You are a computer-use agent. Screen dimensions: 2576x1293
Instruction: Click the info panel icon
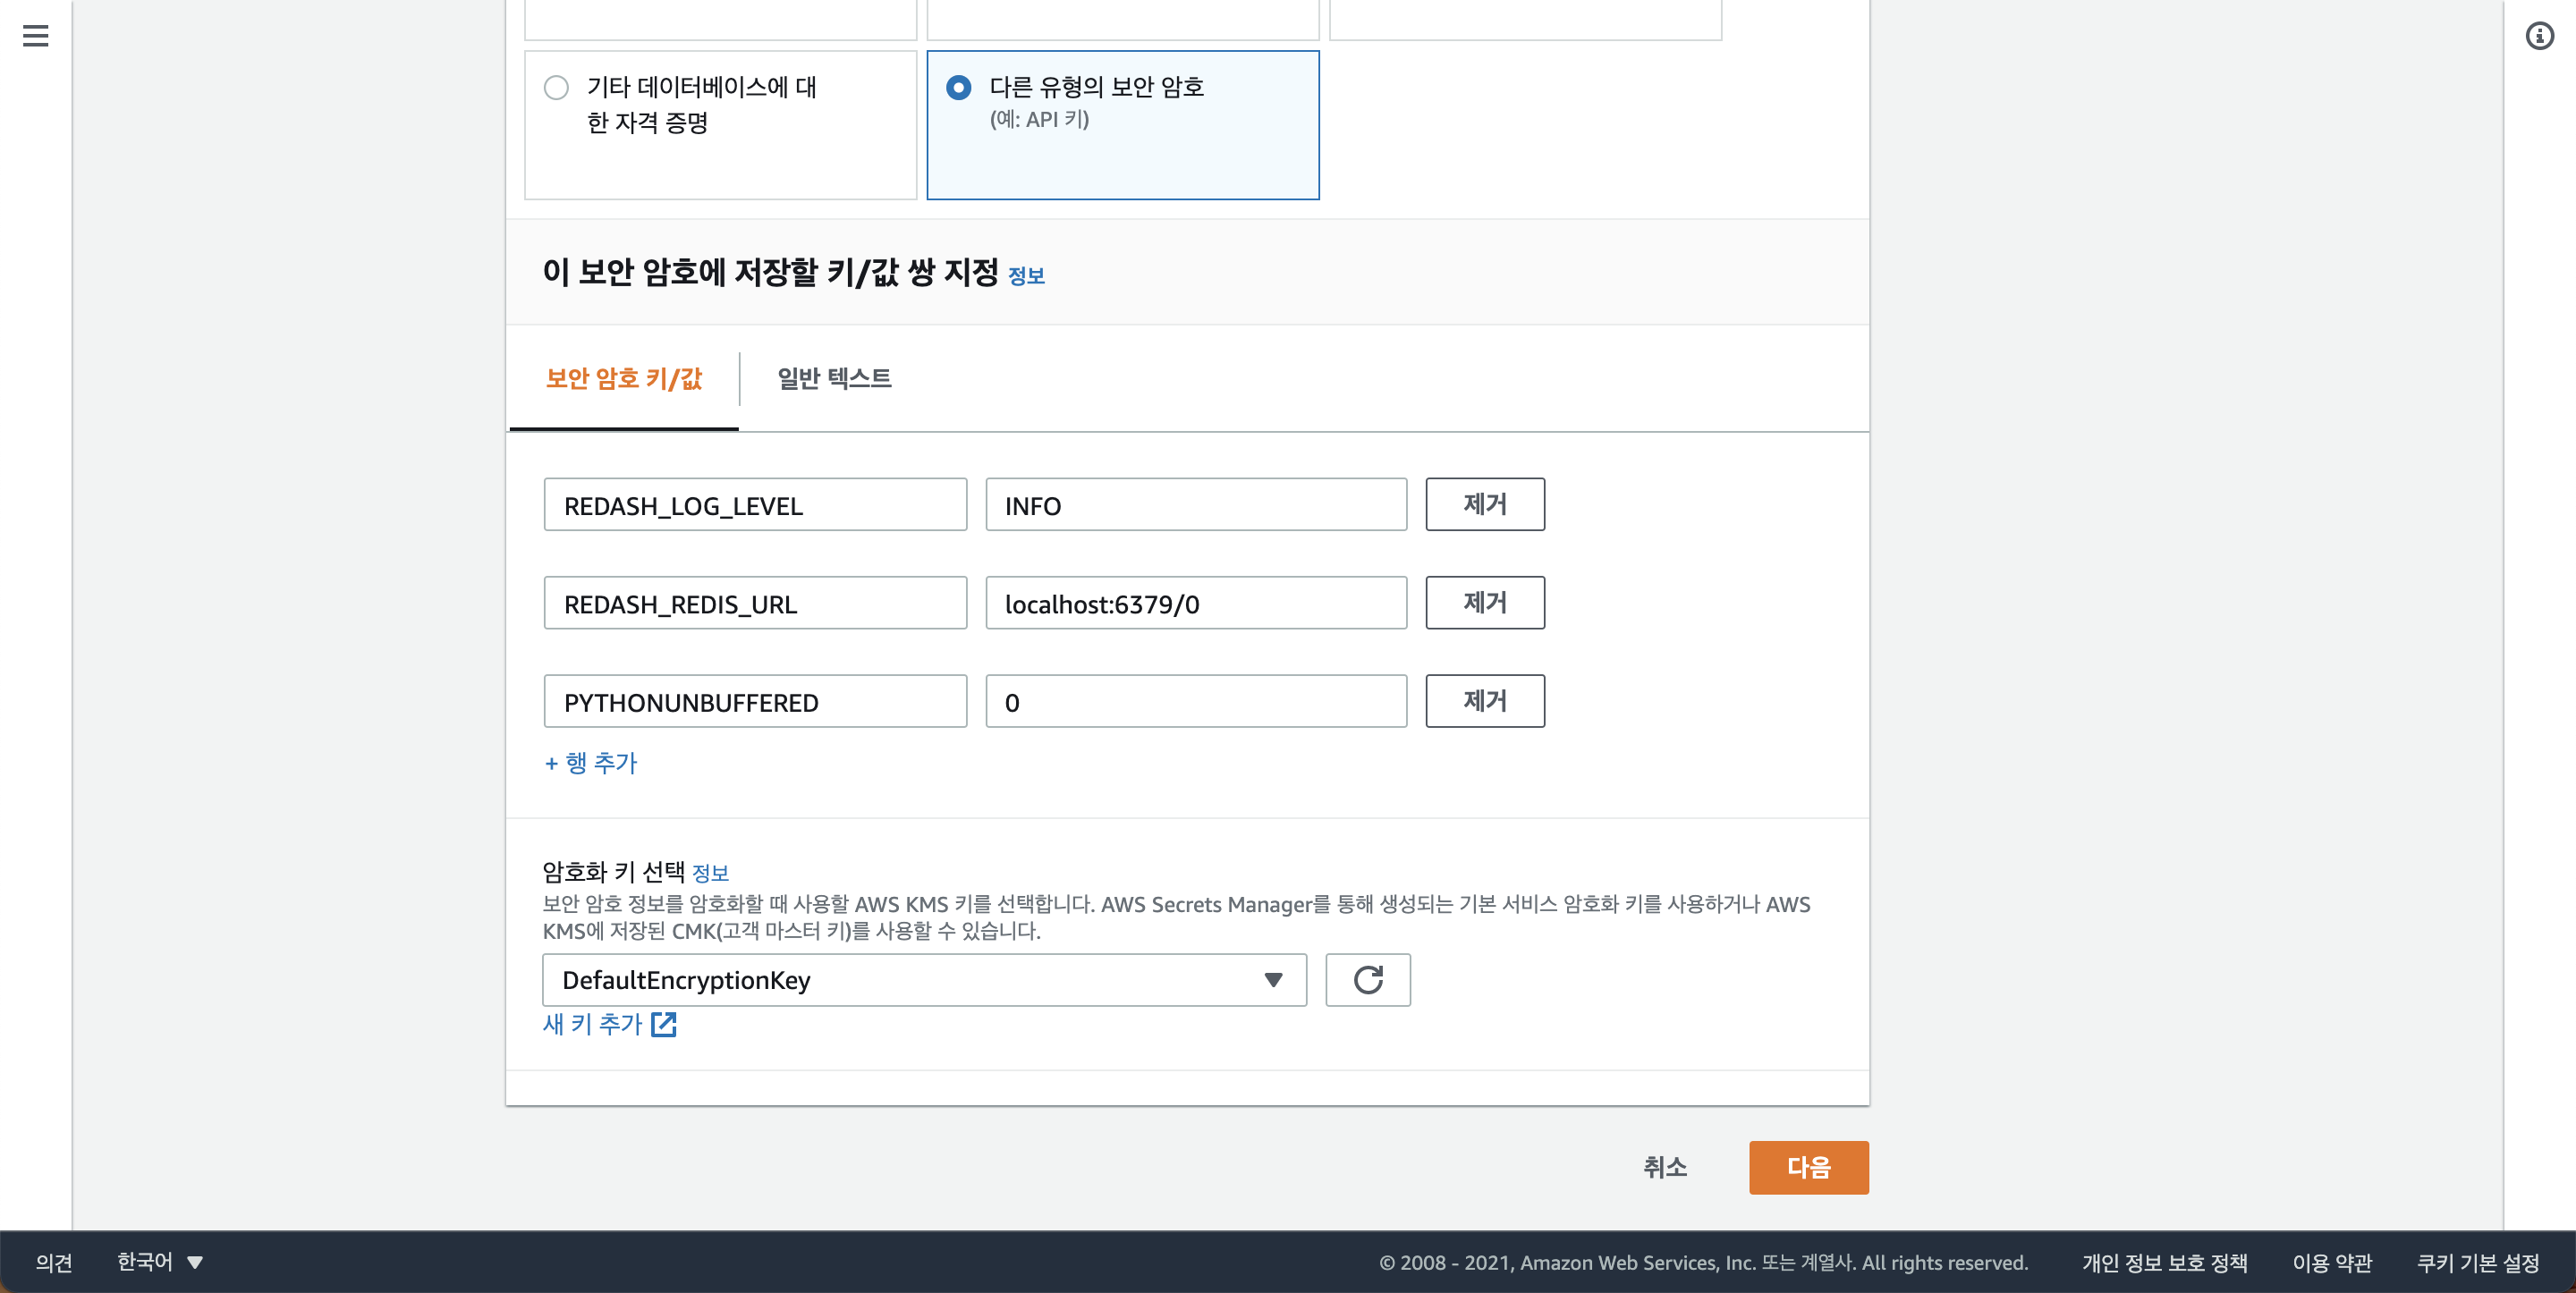coord(2539,36)
